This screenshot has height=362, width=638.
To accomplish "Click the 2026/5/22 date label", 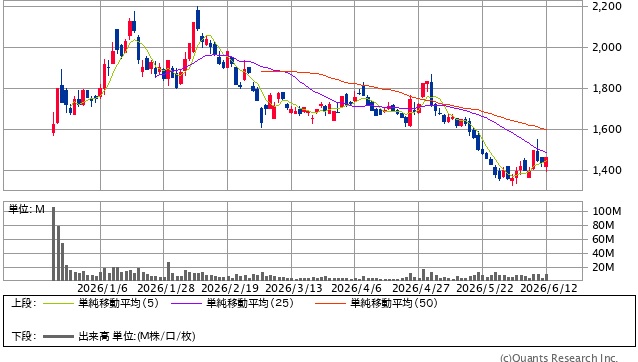I will [485, 288].
